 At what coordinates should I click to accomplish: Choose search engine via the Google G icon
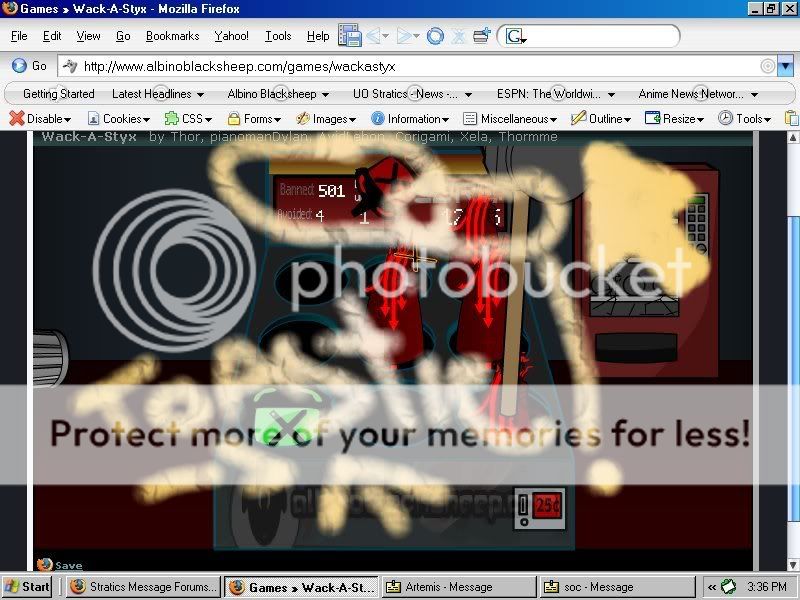[x=514, y=36]
